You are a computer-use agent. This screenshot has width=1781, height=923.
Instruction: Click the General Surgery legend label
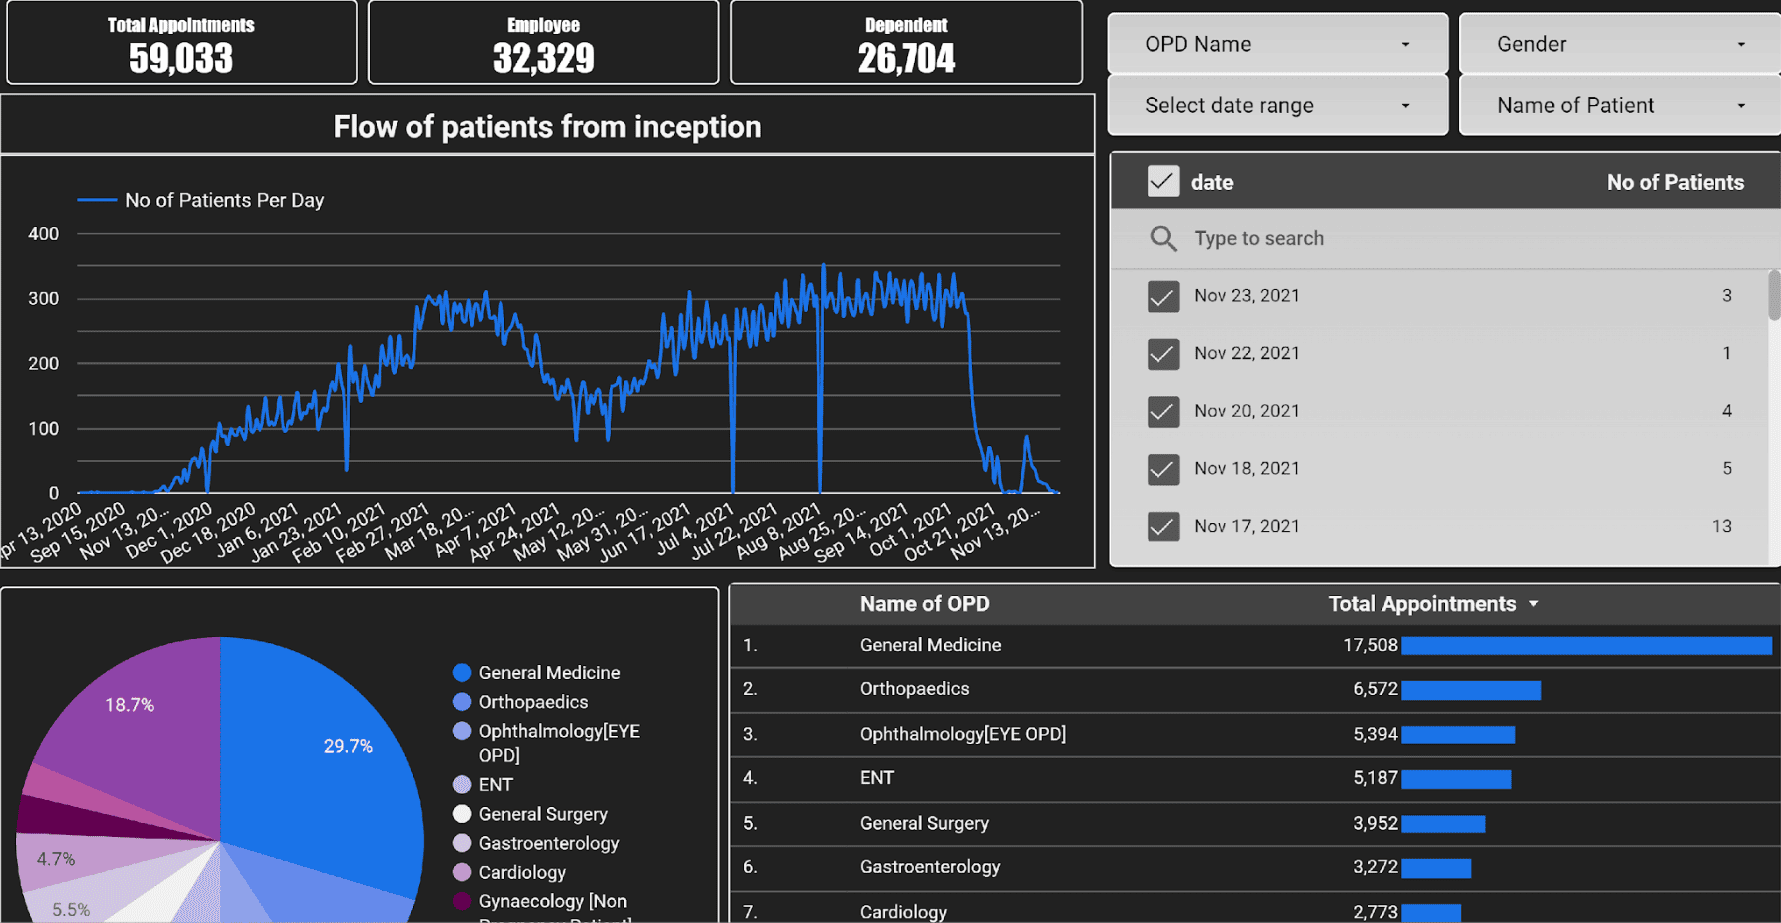click(x=543, y=814)
